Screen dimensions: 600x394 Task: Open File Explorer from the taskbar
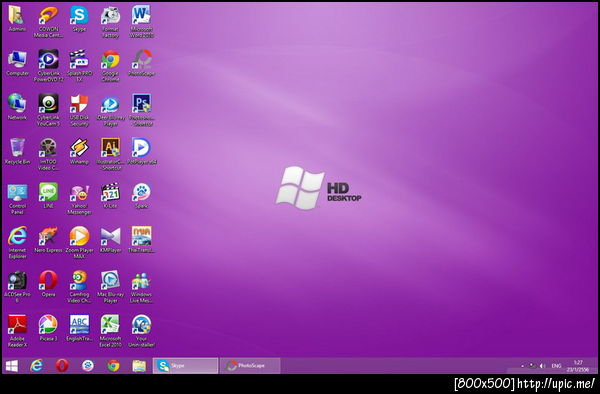139,366
